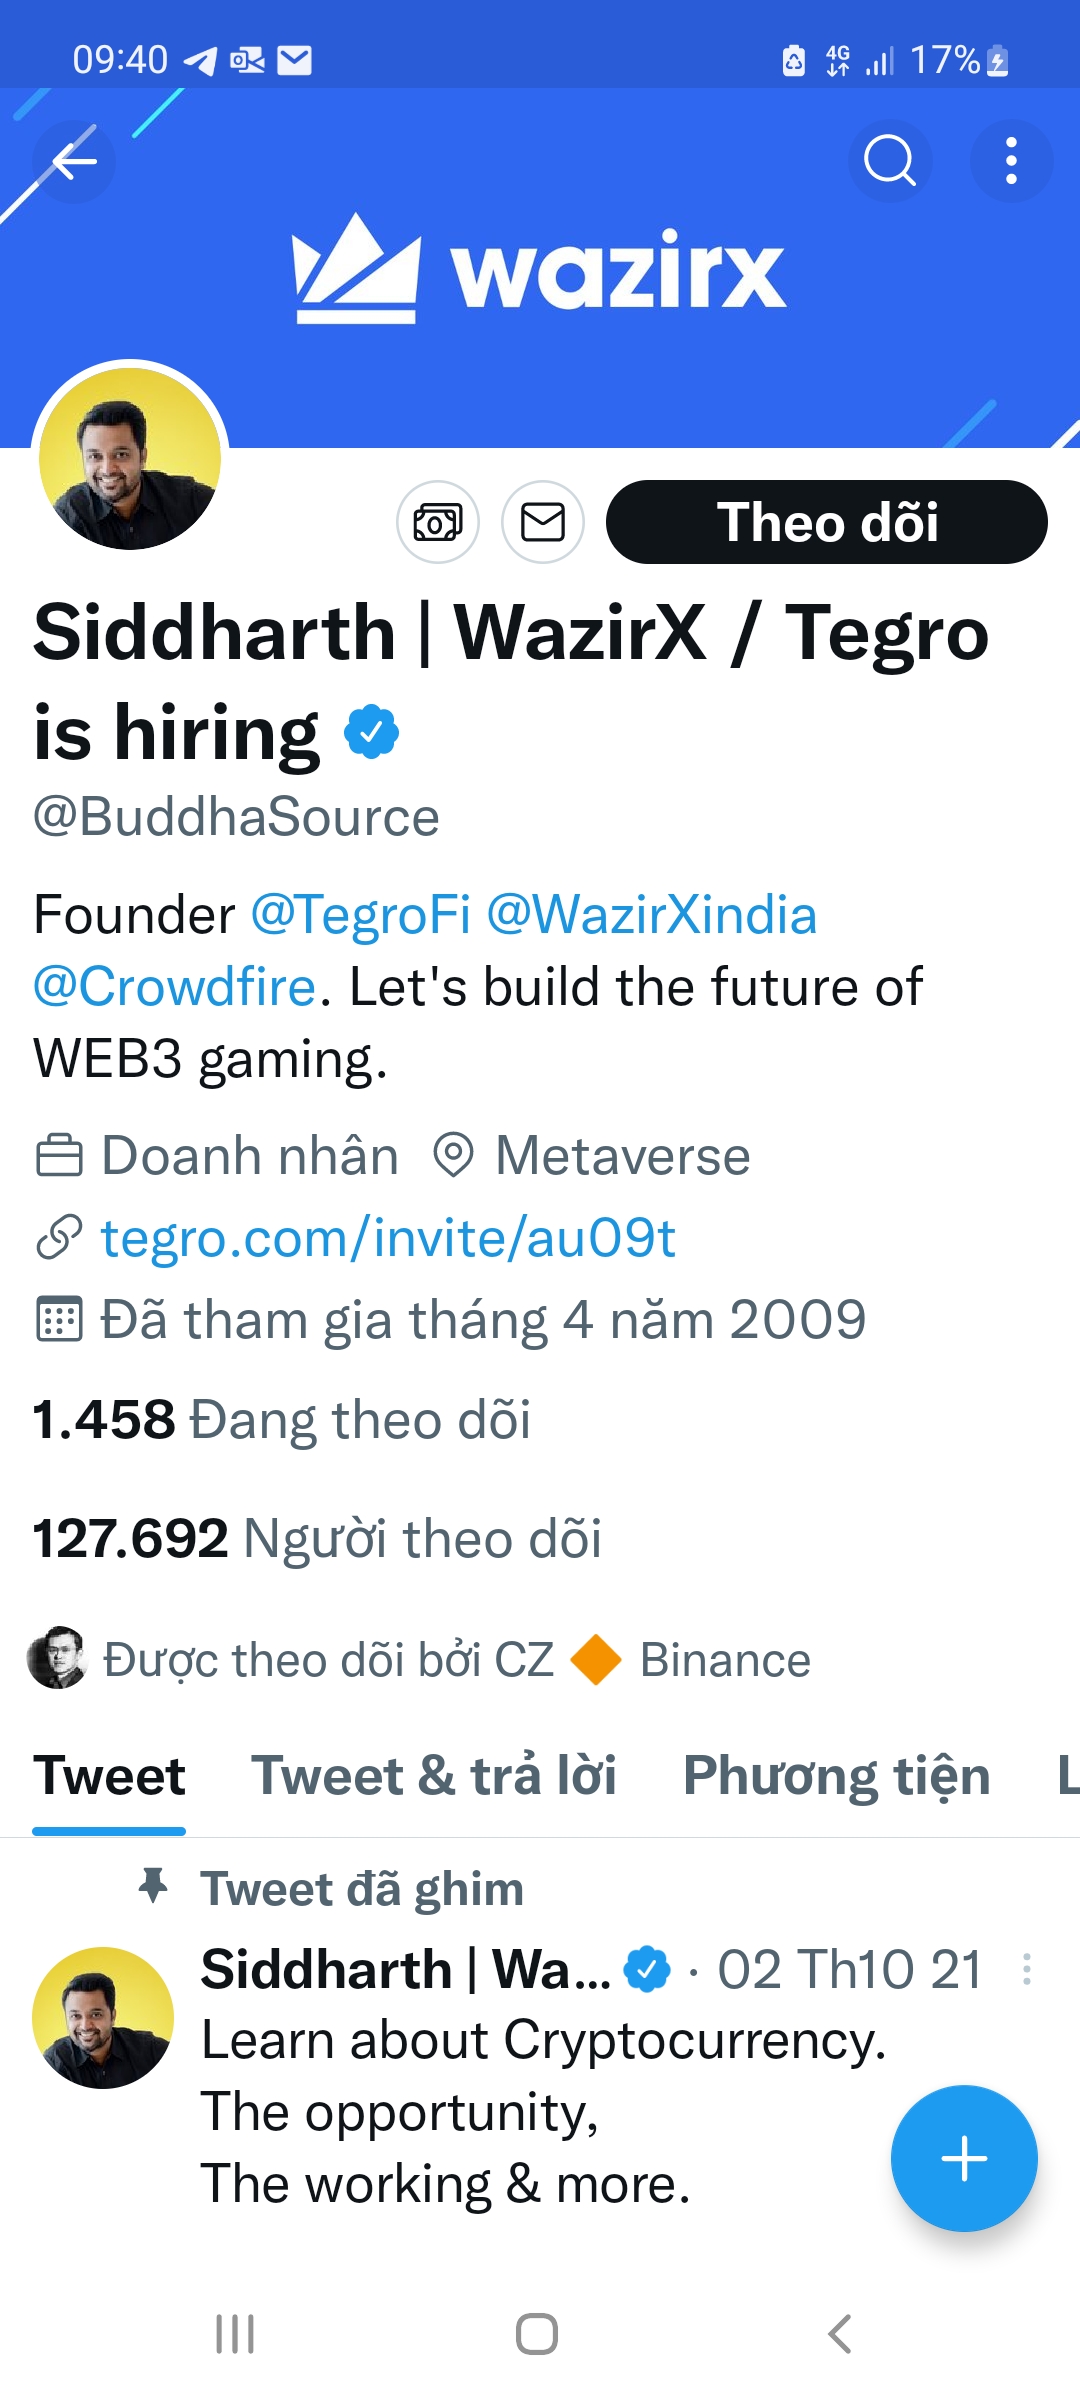Expand pinned tweet three-dot menu
Viewport: 1080px width, 2400px height.
(1026, 1970)
